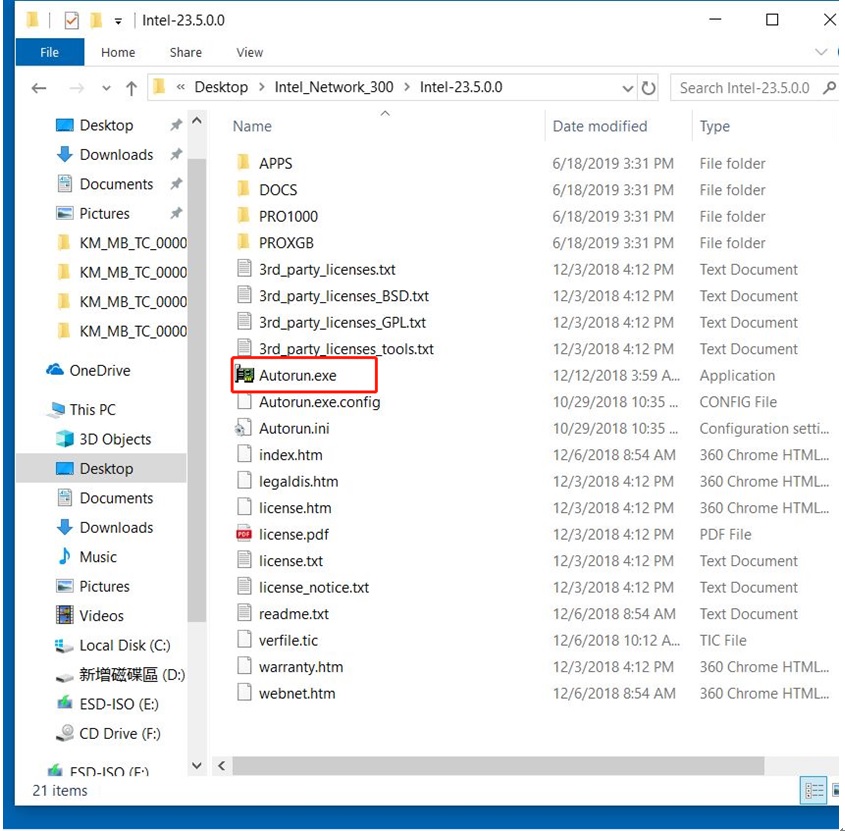Click the chevron after Intel_Network_300 in address bar
This screenshot has width=845, height=831.
(x=407, y=87)
